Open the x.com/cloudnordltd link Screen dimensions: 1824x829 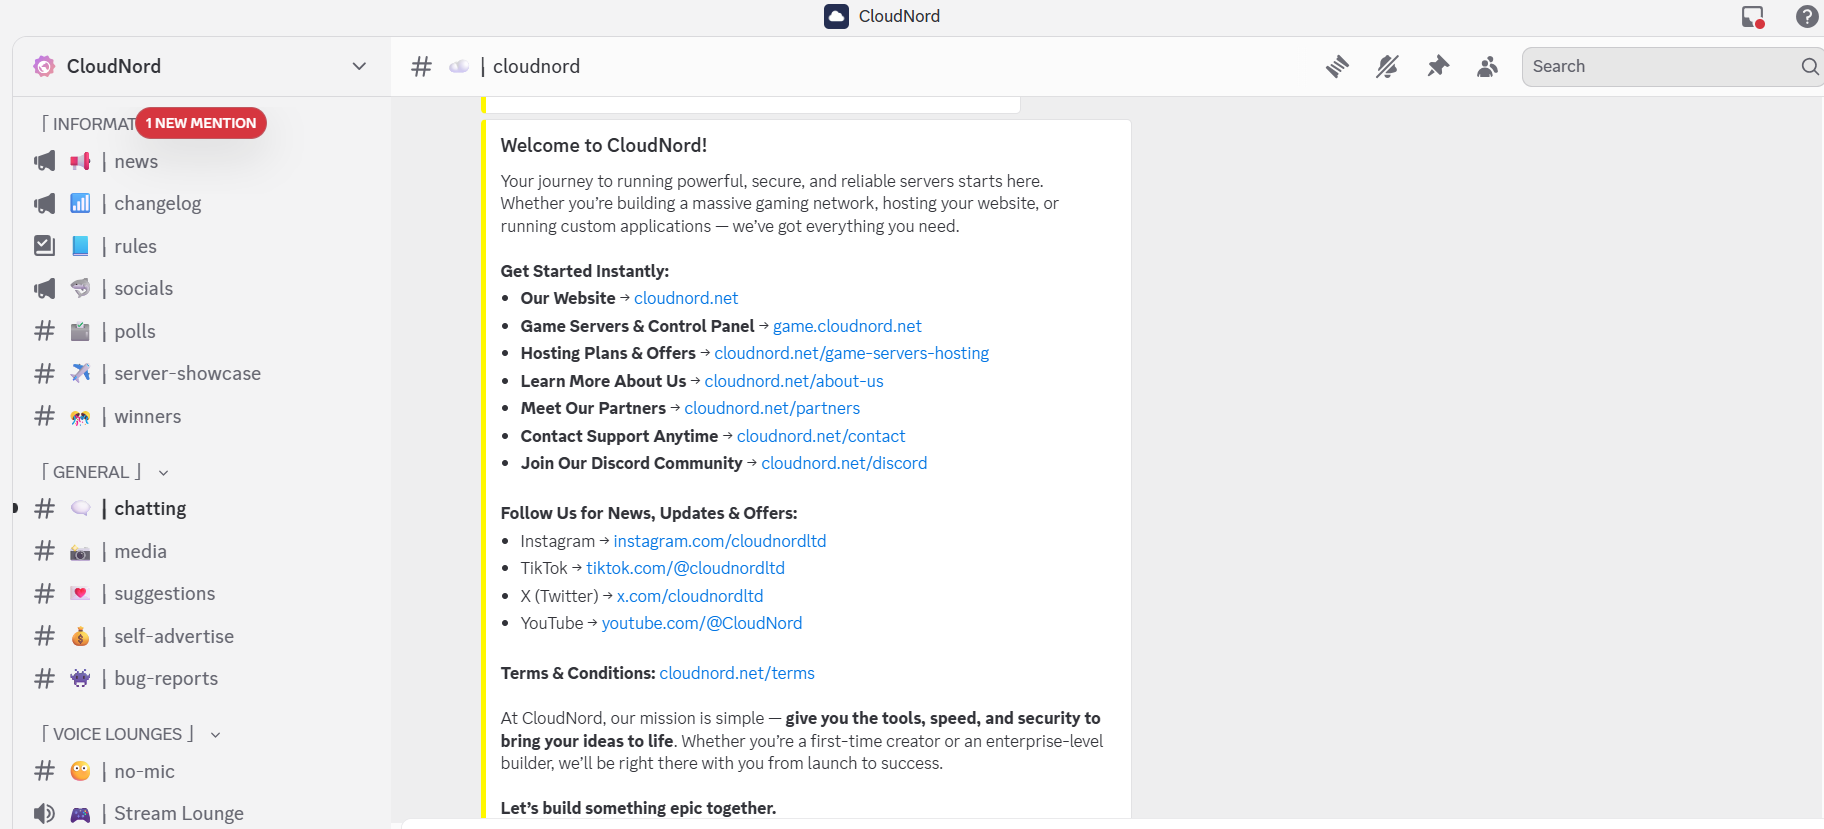pos(690,596)
